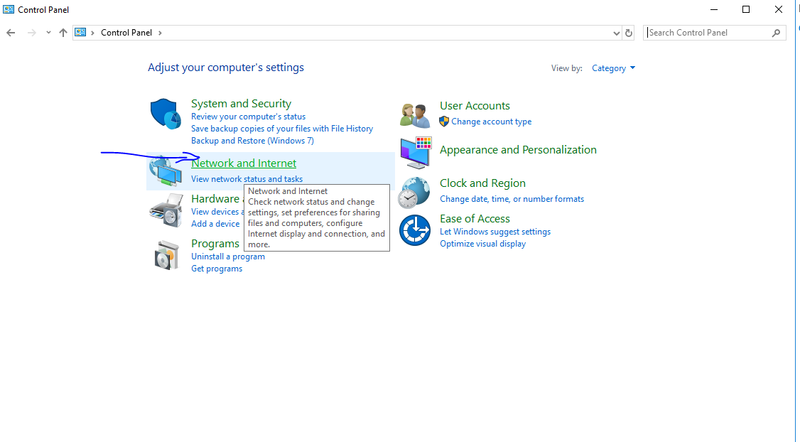Expand the chevron before Control Panel breadcrumb
800x442 pixels.
tap(92, 33)
